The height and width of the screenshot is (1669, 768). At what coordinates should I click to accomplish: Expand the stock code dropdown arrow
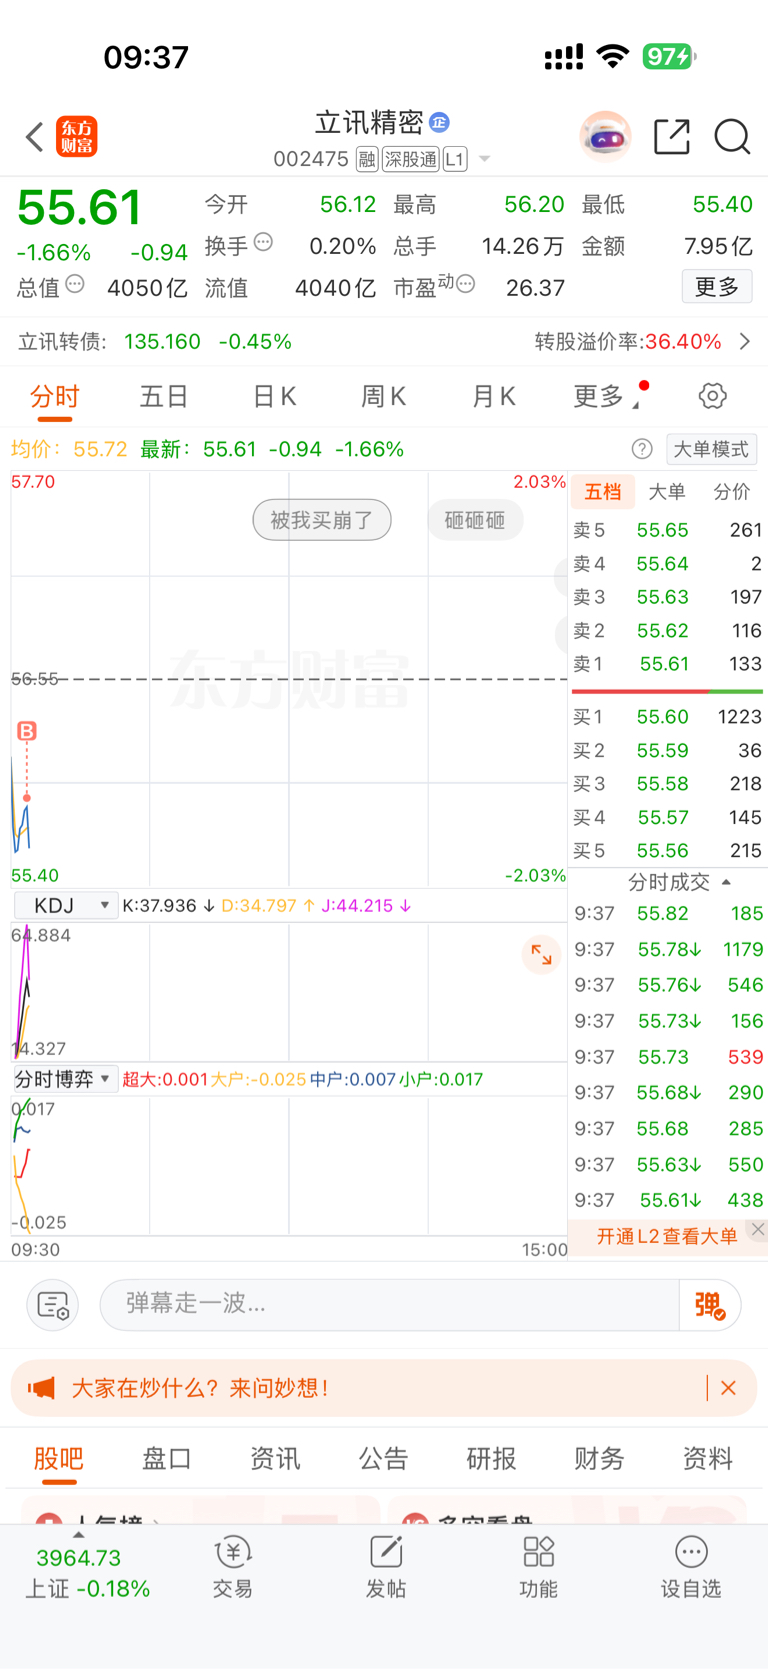[485, 159]
